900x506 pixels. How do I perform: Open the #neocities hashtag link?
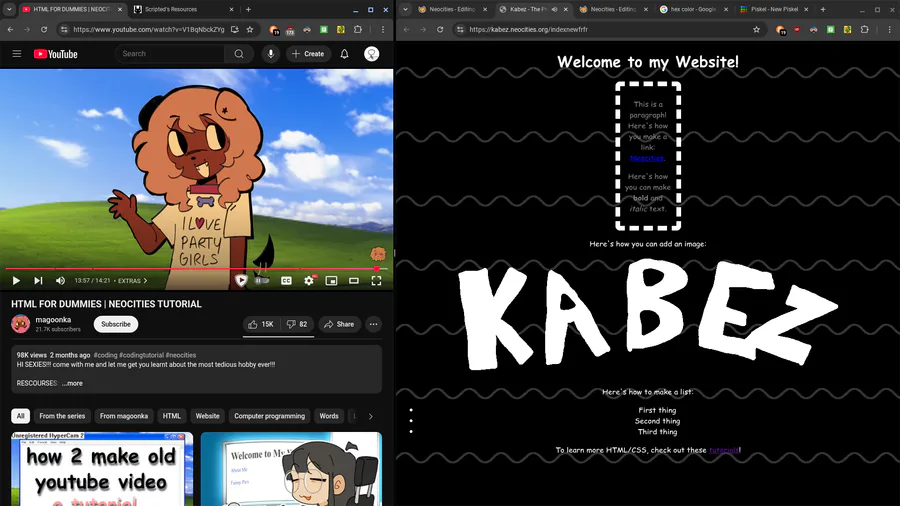(181, 355)
